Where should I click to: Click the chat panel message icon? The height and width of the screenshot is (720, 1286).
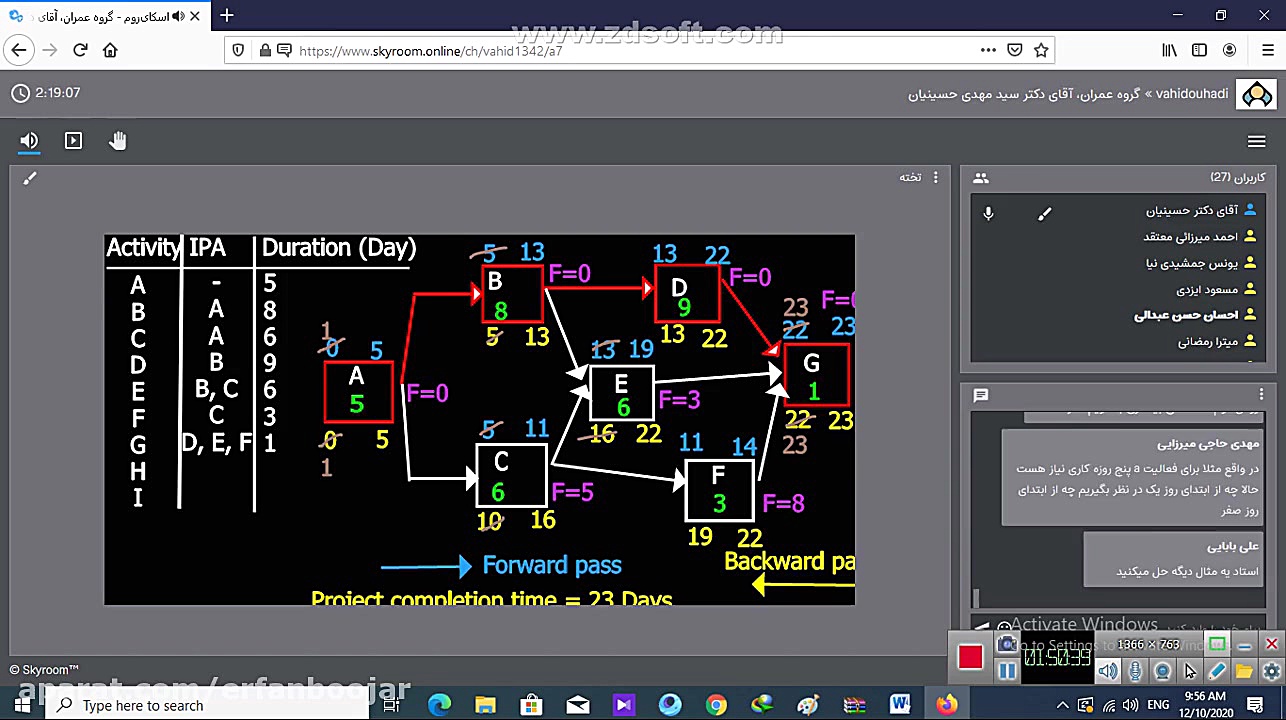980,395
